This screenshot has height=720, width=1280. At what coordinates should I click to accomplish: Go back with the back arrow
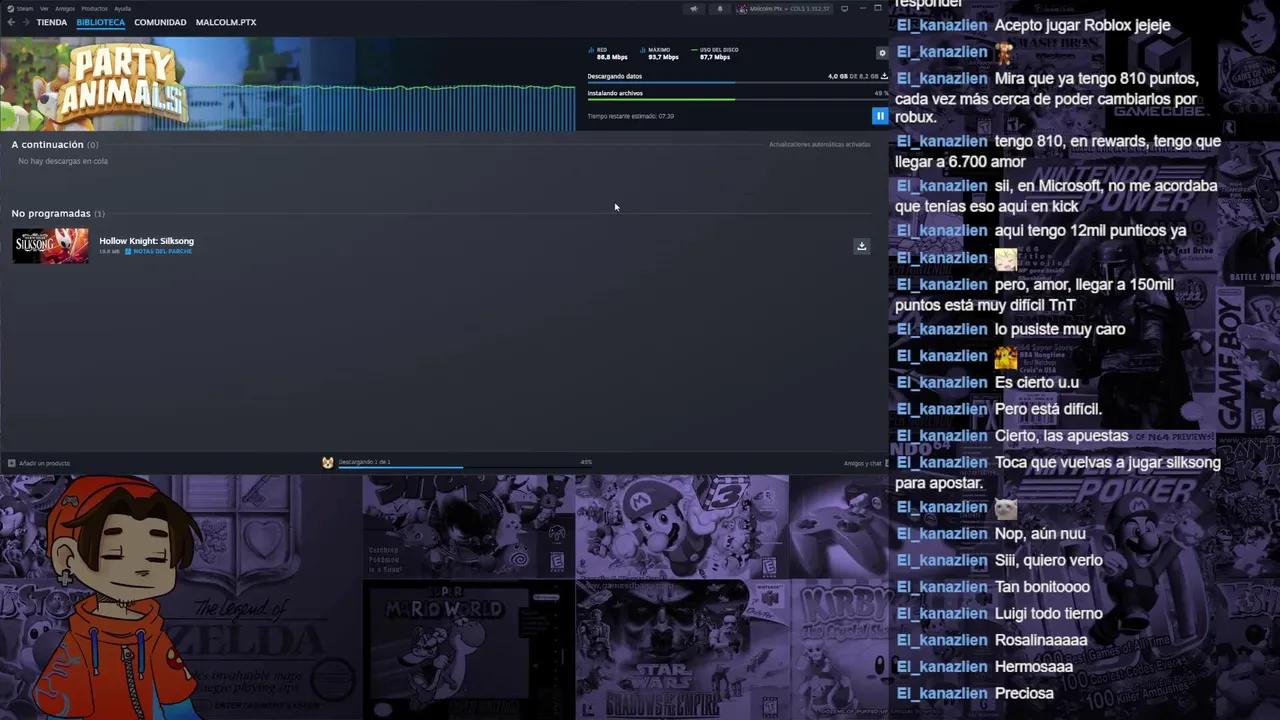[x=11, y=22]
